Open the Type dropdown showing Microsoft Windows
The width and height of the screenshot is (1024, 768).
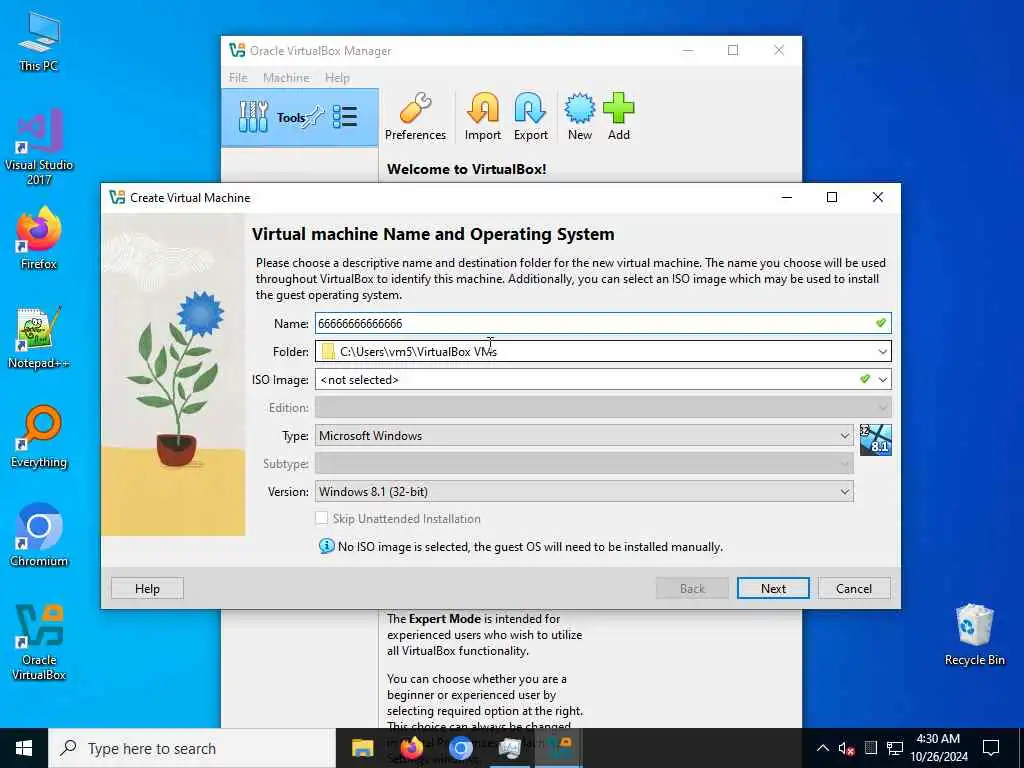click(584, 436)
